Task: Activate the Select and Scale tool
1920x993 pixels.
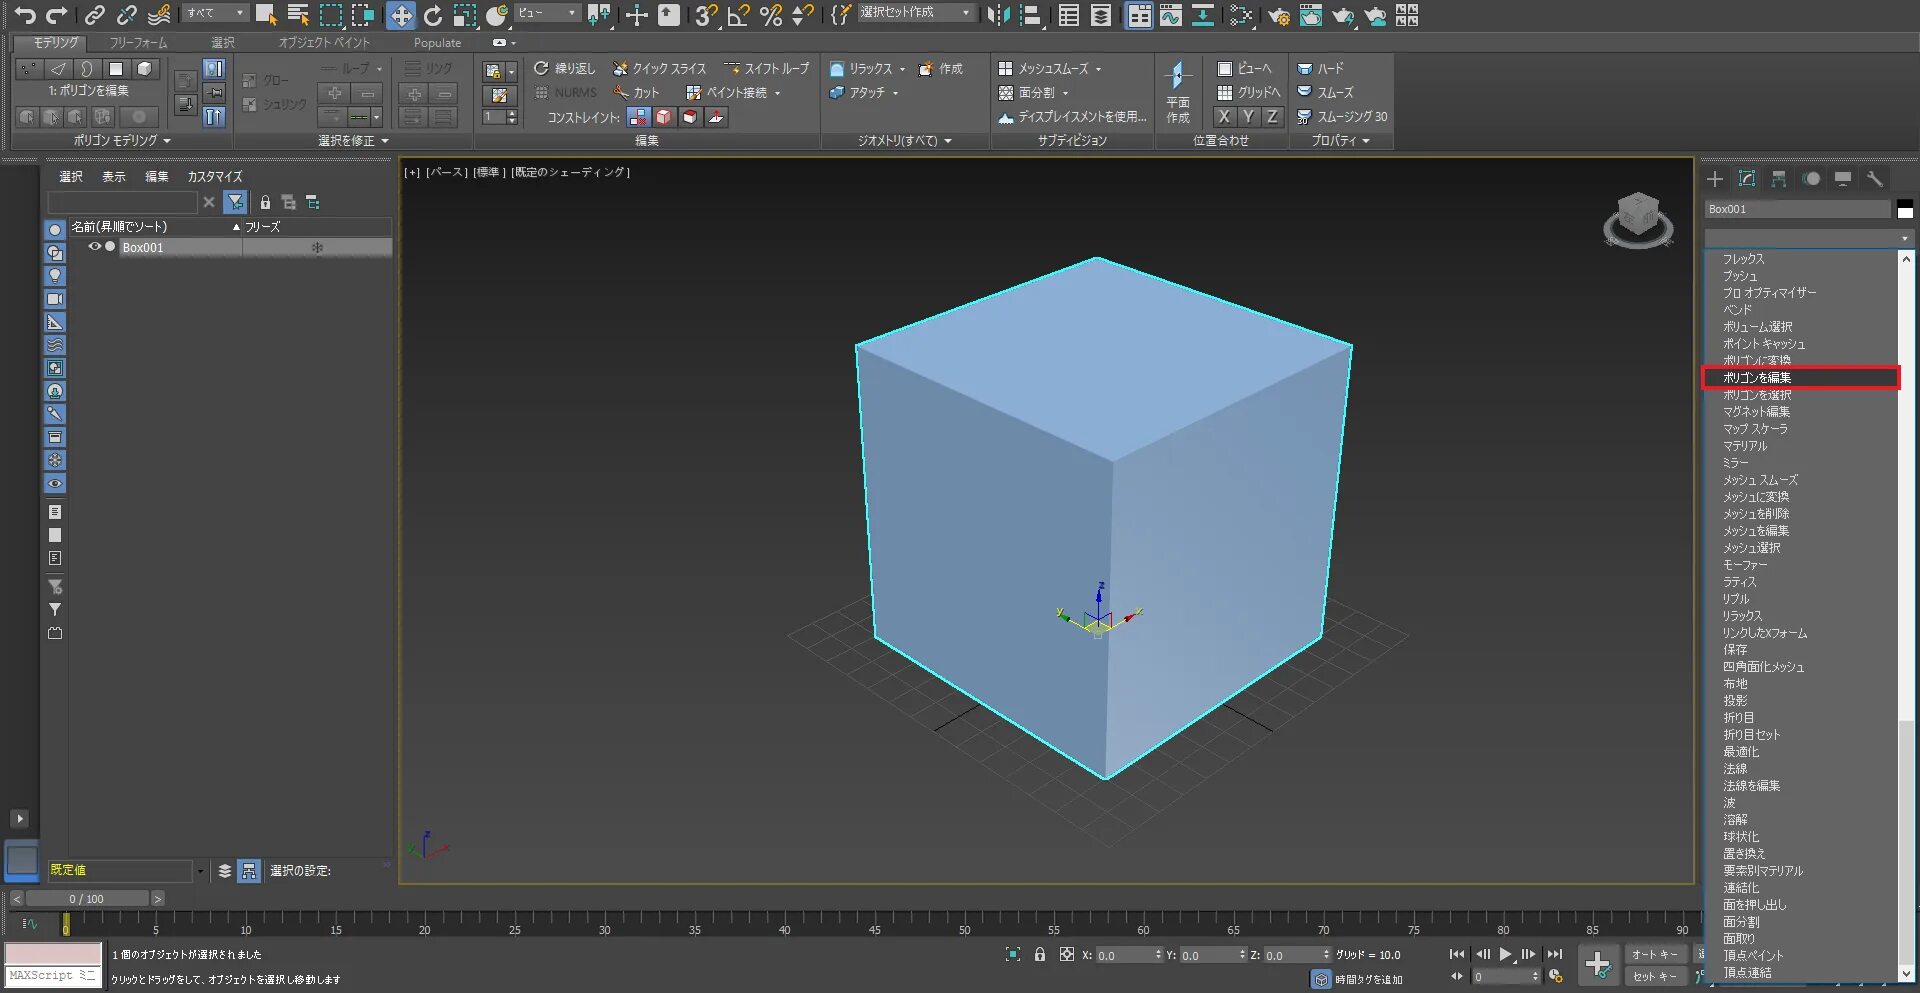Action: point(465,15)
